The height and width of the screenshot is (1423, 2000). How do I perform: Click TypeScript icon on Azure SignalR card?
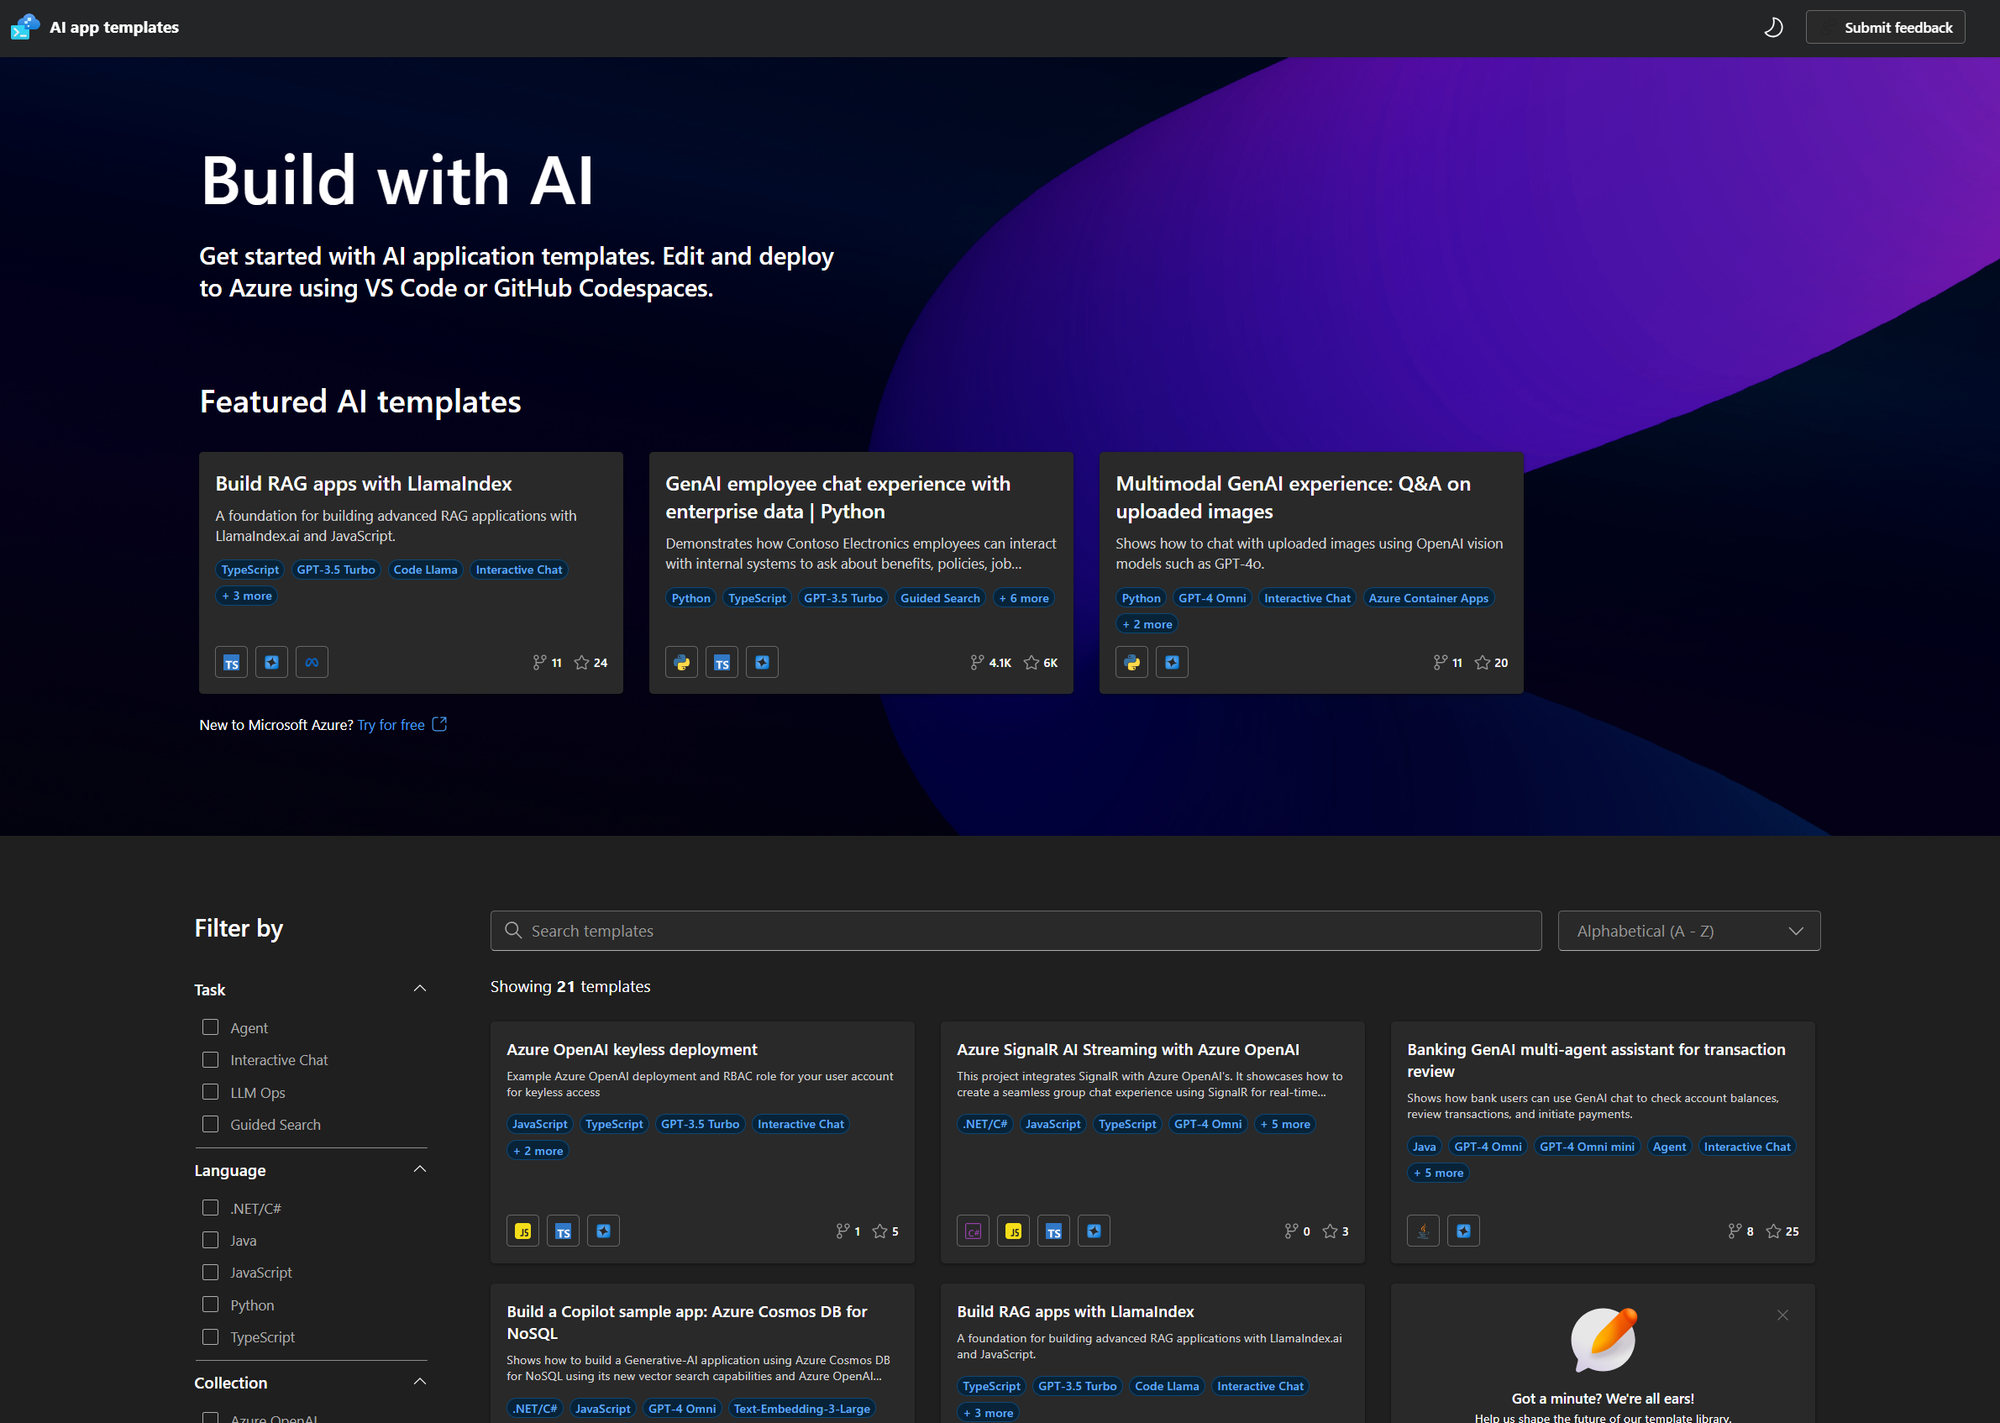coord(1053,1231)
